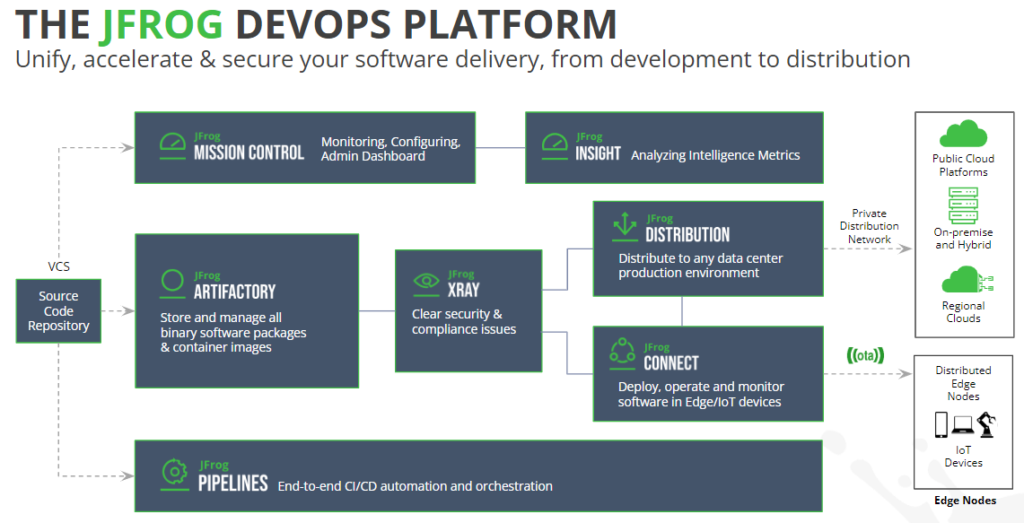The image size is (1024, 523).
Task: Click the Artifactory circle icon
Action: pyautogui.click(x=173, y=280)
